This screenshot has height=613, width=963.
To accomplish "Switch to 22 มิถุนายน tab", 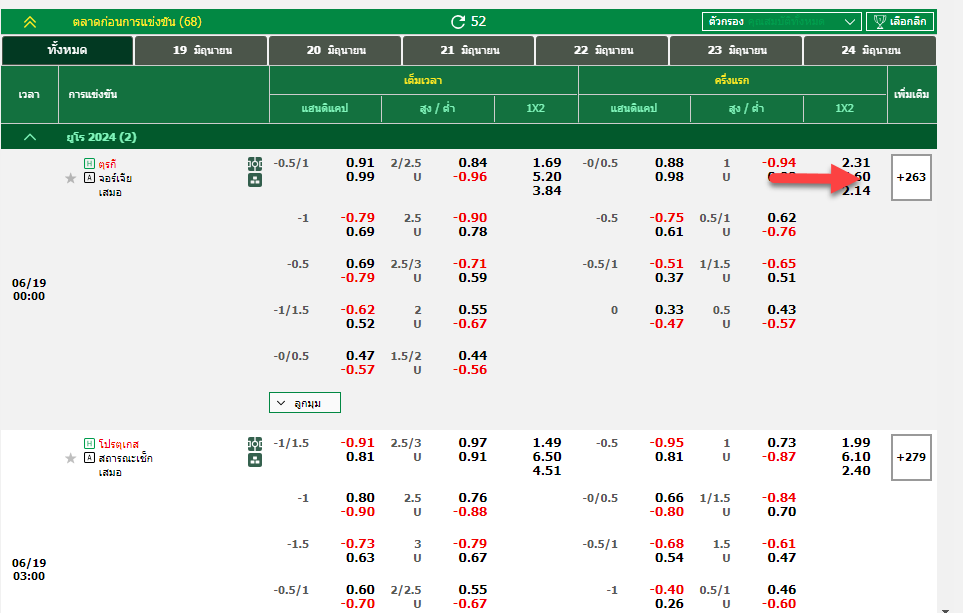I will [602, 50].
